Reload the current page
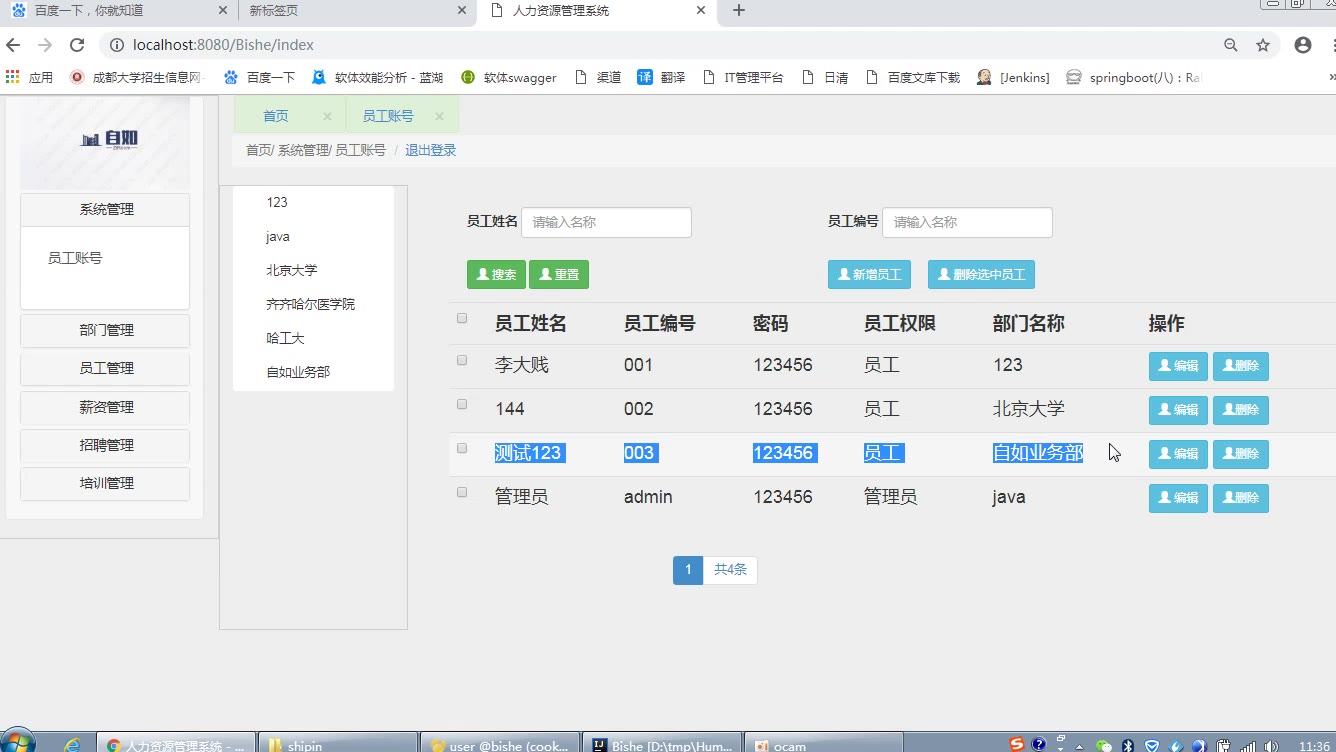Screen dimensions: 1336x752 pyautogui.click(x=77, y=45)
